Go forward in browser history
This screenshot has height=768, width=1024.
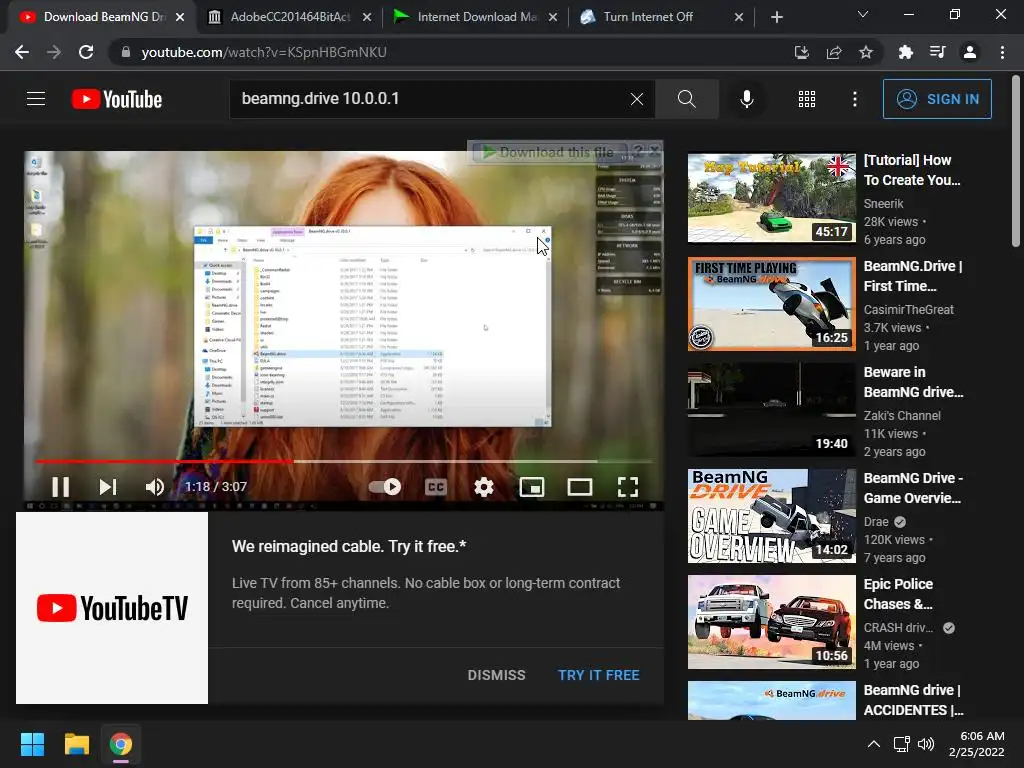[54, 52]
